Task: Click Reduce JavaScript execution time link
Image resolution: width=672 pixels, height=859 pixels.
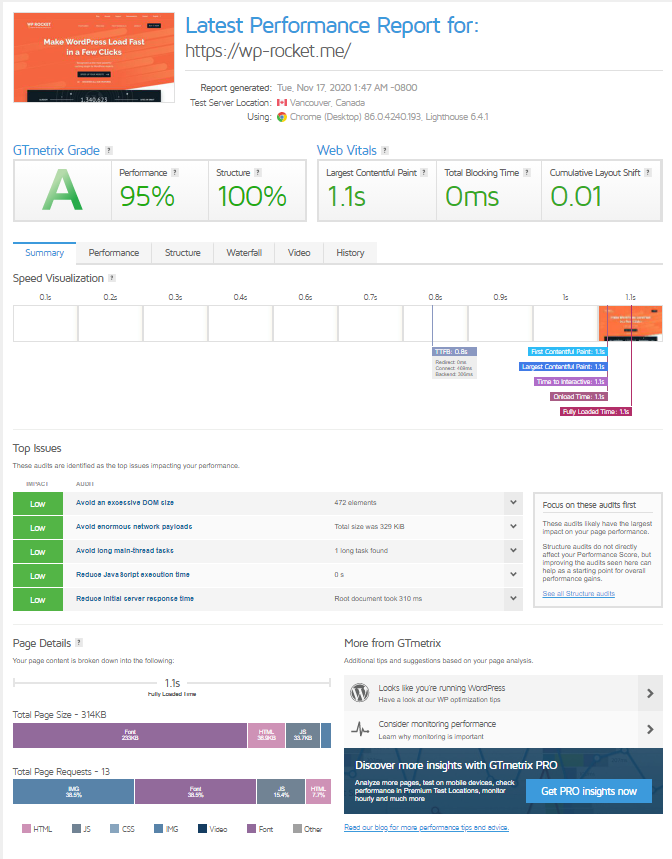Action: (x=133, y=575)
